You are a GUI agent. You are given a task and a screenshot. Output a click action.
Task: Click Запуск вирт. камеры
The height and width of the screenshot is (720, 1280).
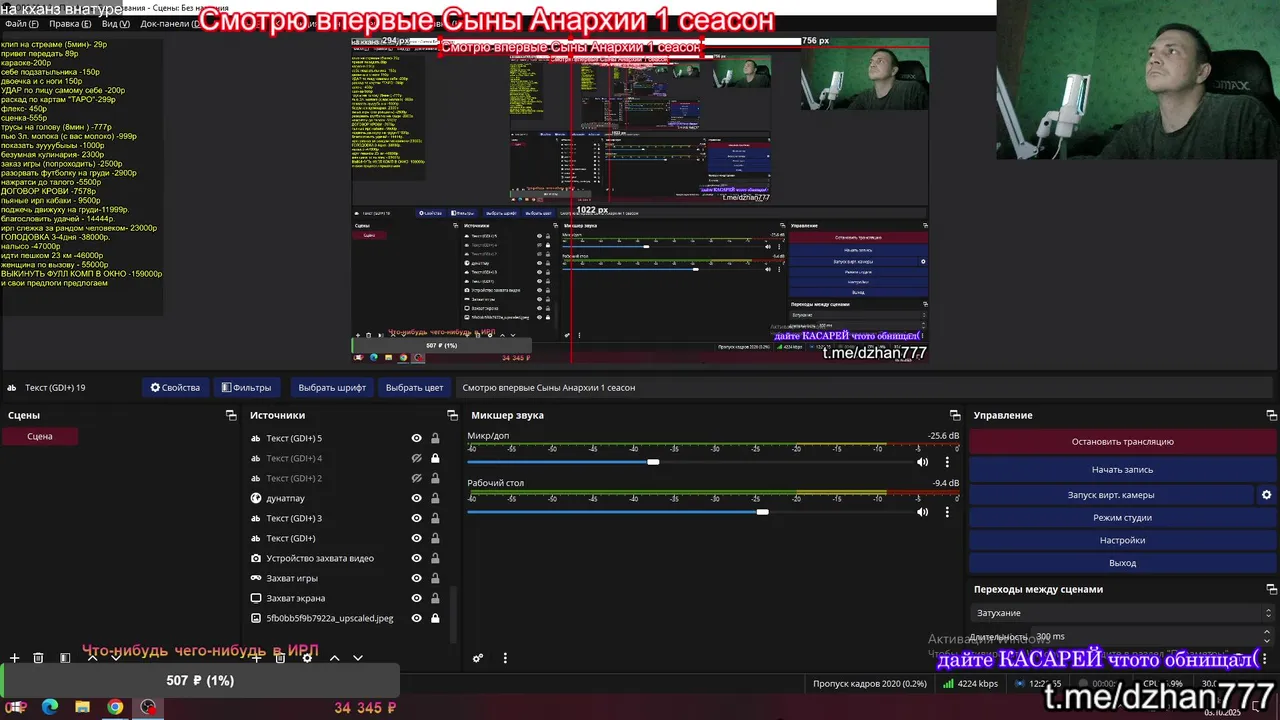click(x=1110, y=495)
